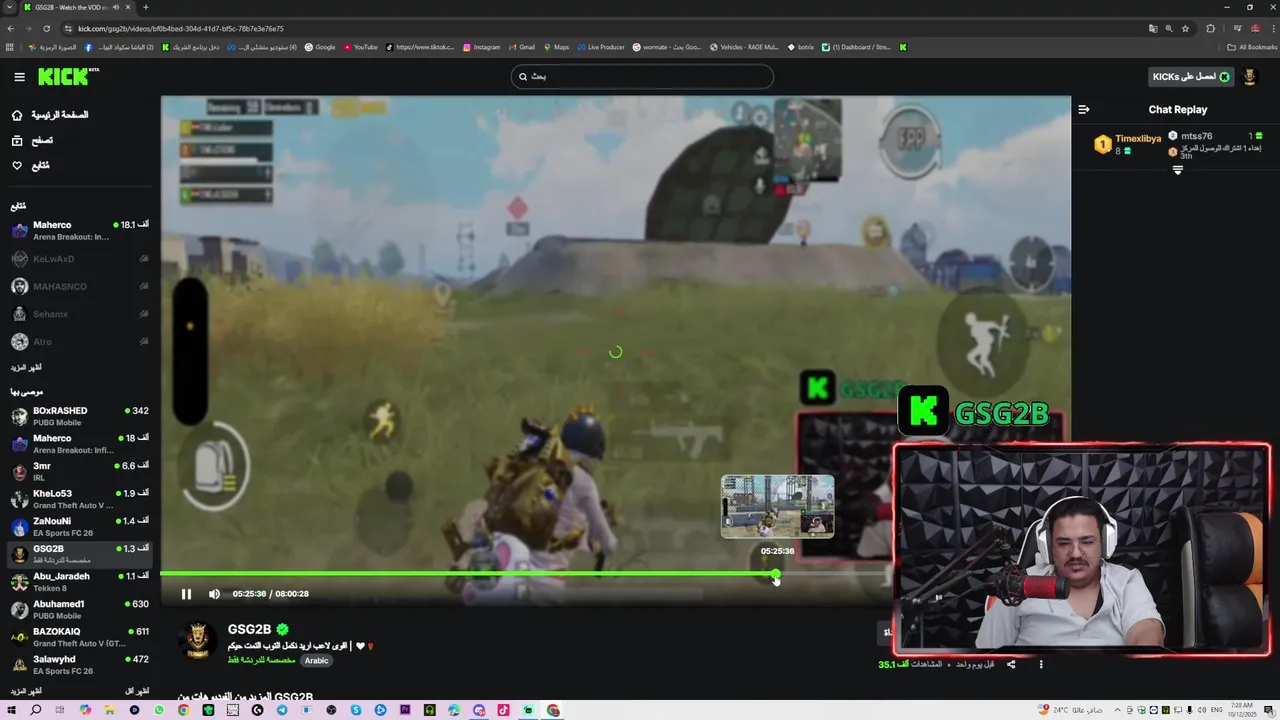Open BOxRASHED PUBG Mobile channel
This screenshot has width=1280, height=720.
(x=80, y=416)
